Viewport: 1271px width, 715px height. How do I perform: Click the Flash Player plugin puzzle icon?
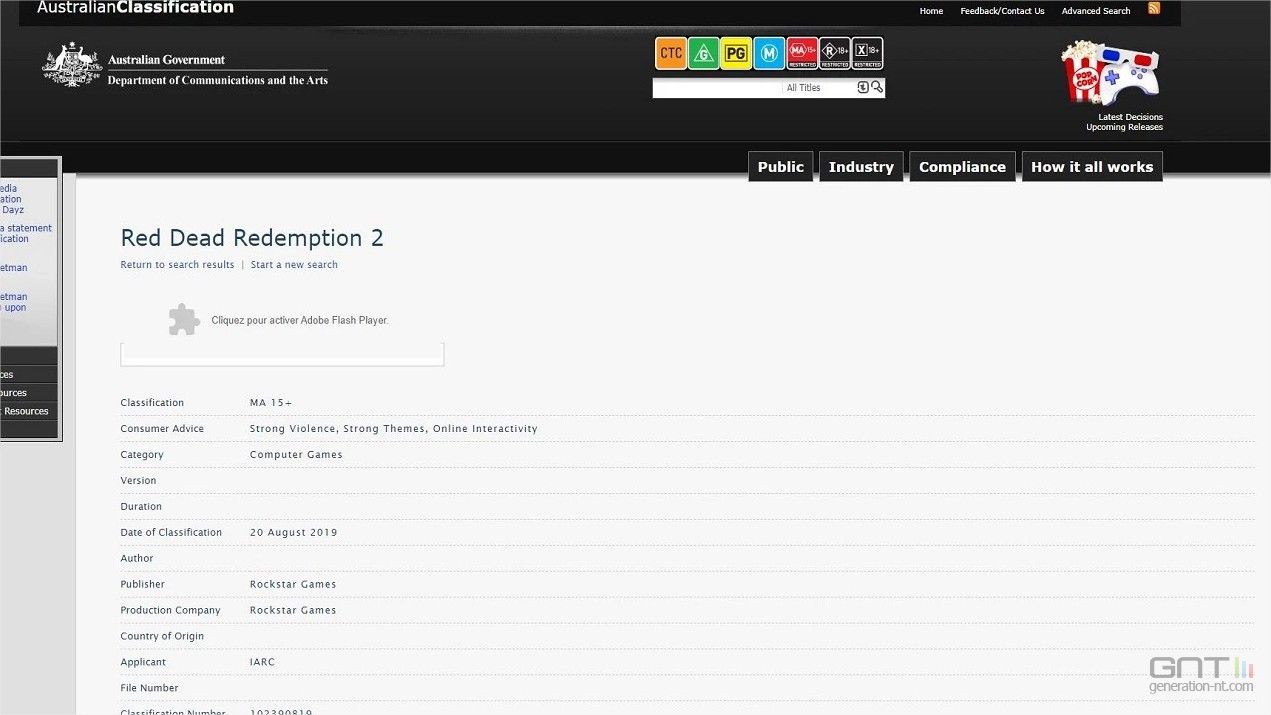coord(183,319)
